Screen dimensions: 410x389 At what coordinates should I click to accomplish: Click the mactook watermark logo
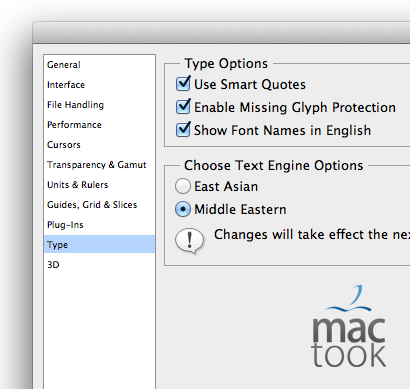pyautogui.click(x=349, y=326)
